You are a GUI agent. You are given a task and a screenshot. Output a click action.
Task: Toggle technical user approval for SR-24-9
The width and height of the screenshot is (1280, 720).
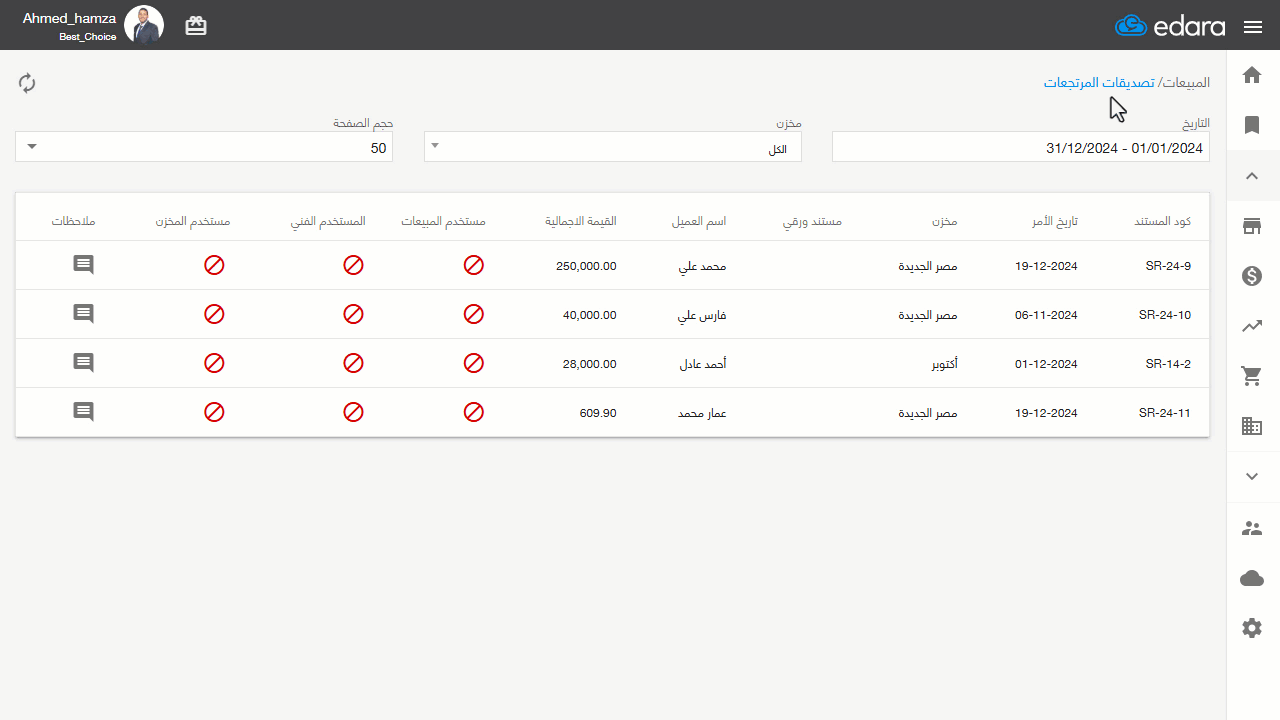353,265
